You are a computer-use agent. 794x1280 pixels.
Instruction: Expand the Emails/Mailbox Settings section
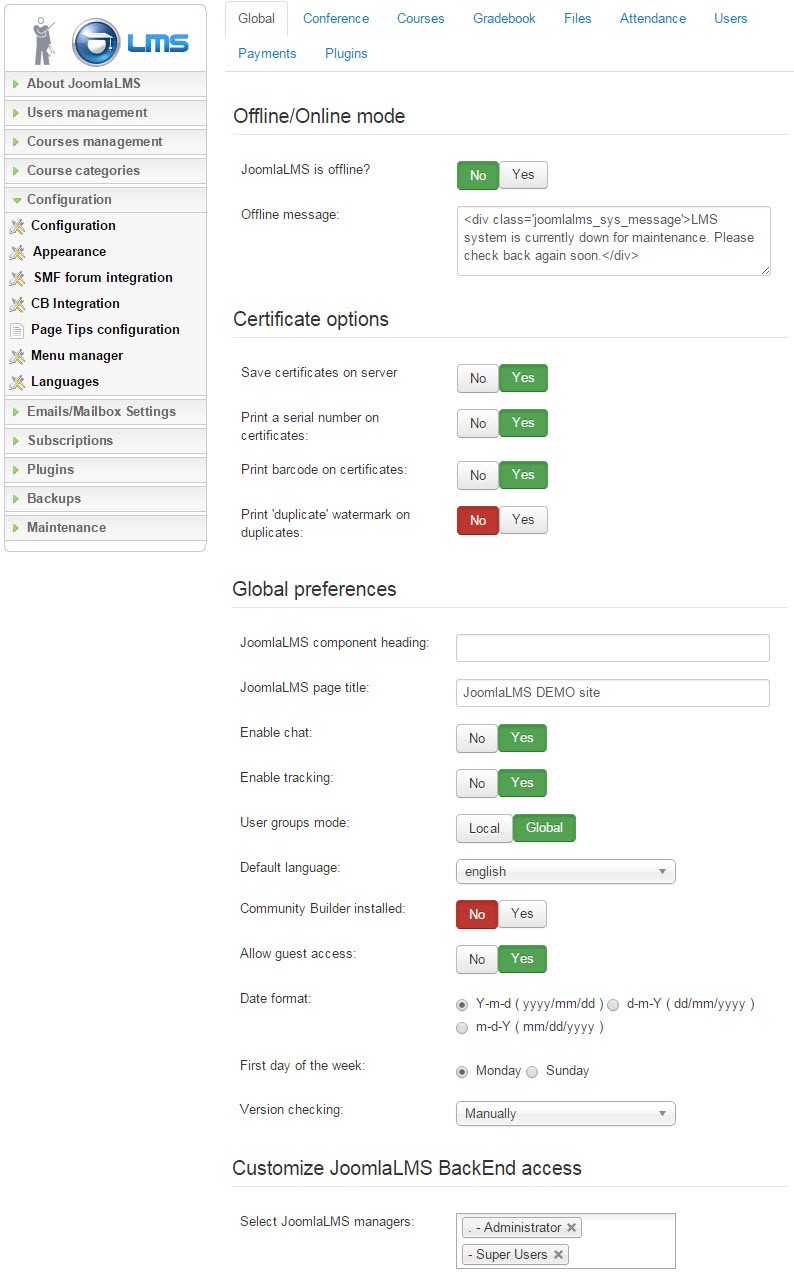click(x=105, y=412)
